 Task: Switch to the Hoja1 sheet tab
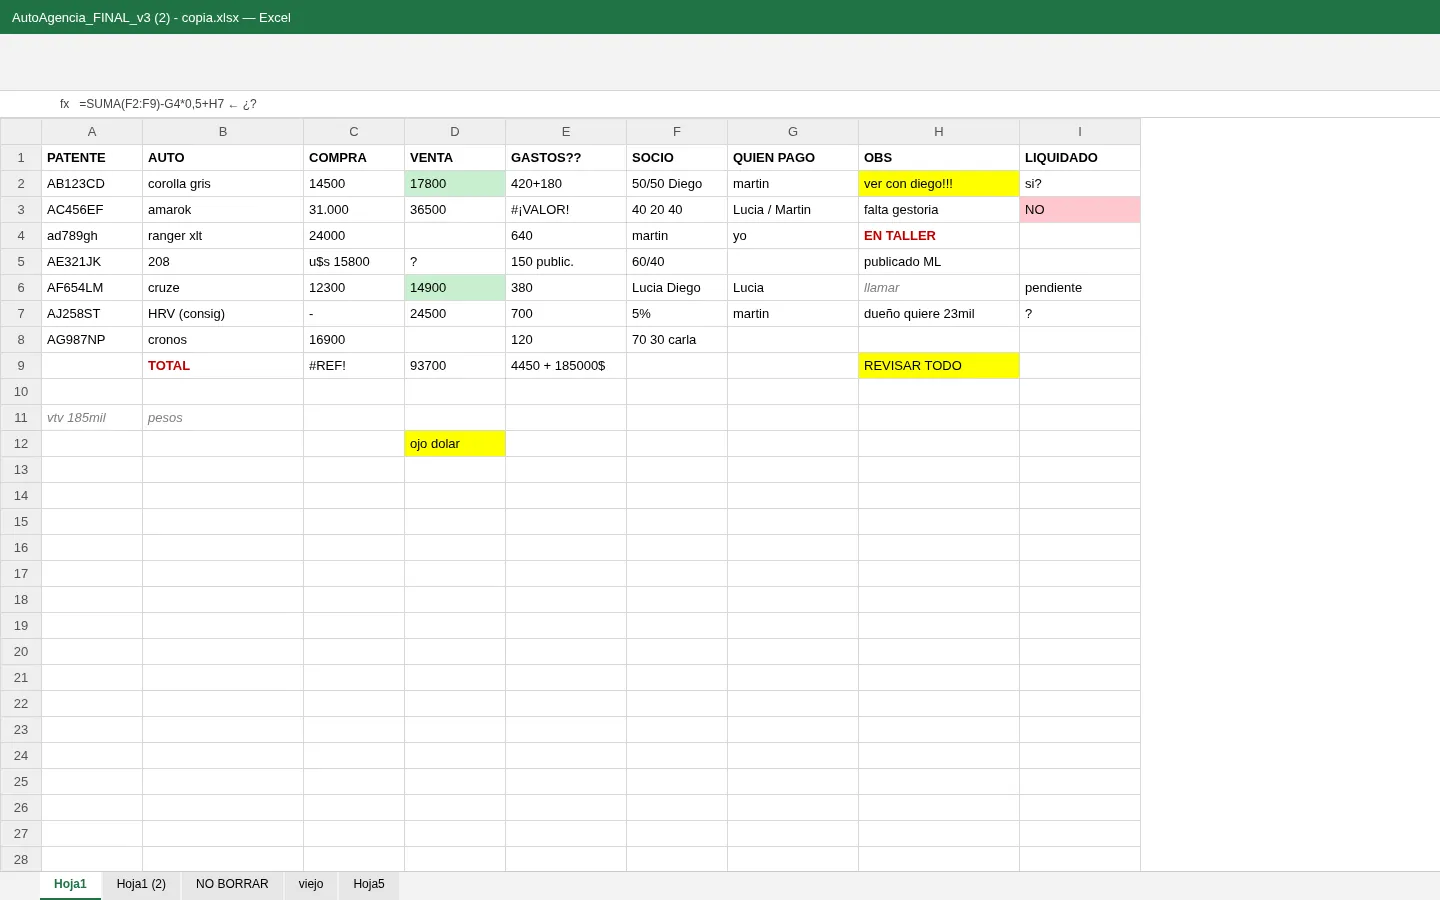coord(70,885)
